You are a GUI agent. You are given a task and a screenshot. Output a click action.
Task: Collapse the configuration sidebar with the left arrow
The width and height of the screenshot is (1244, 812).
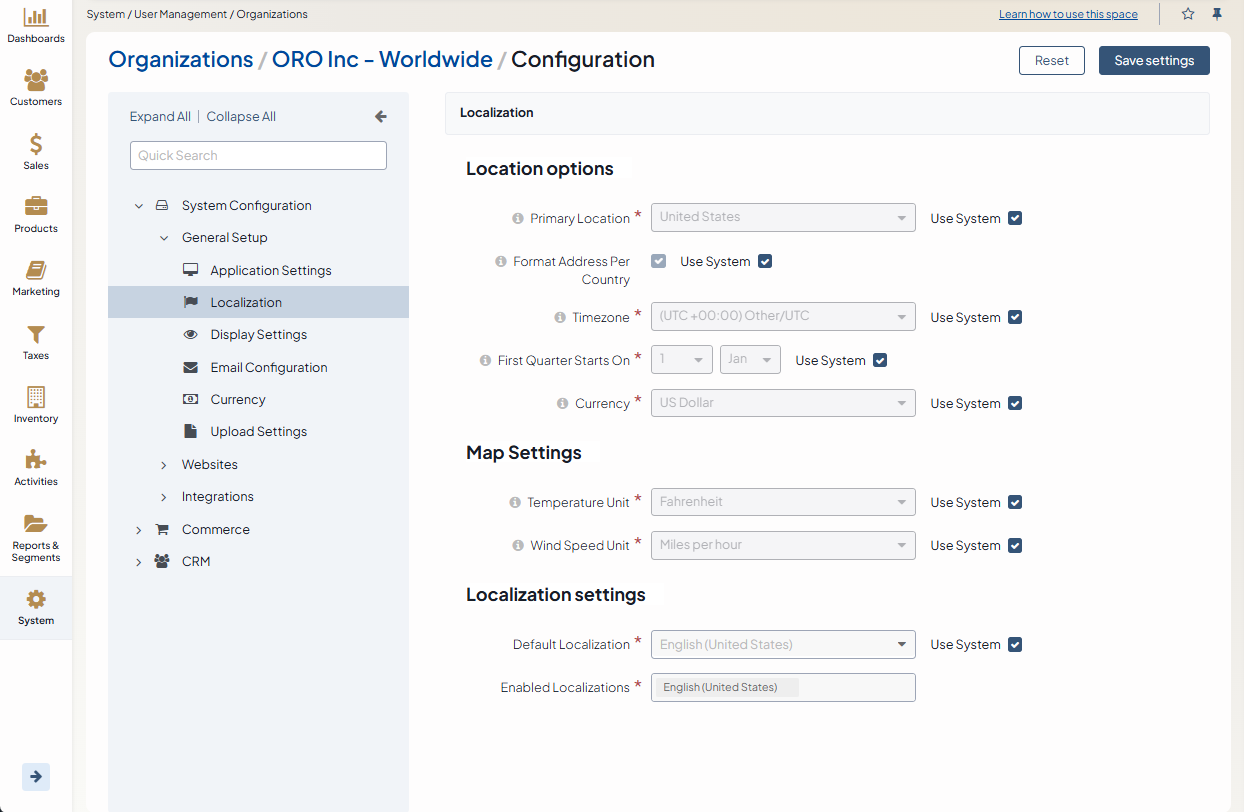coord(380,117)
